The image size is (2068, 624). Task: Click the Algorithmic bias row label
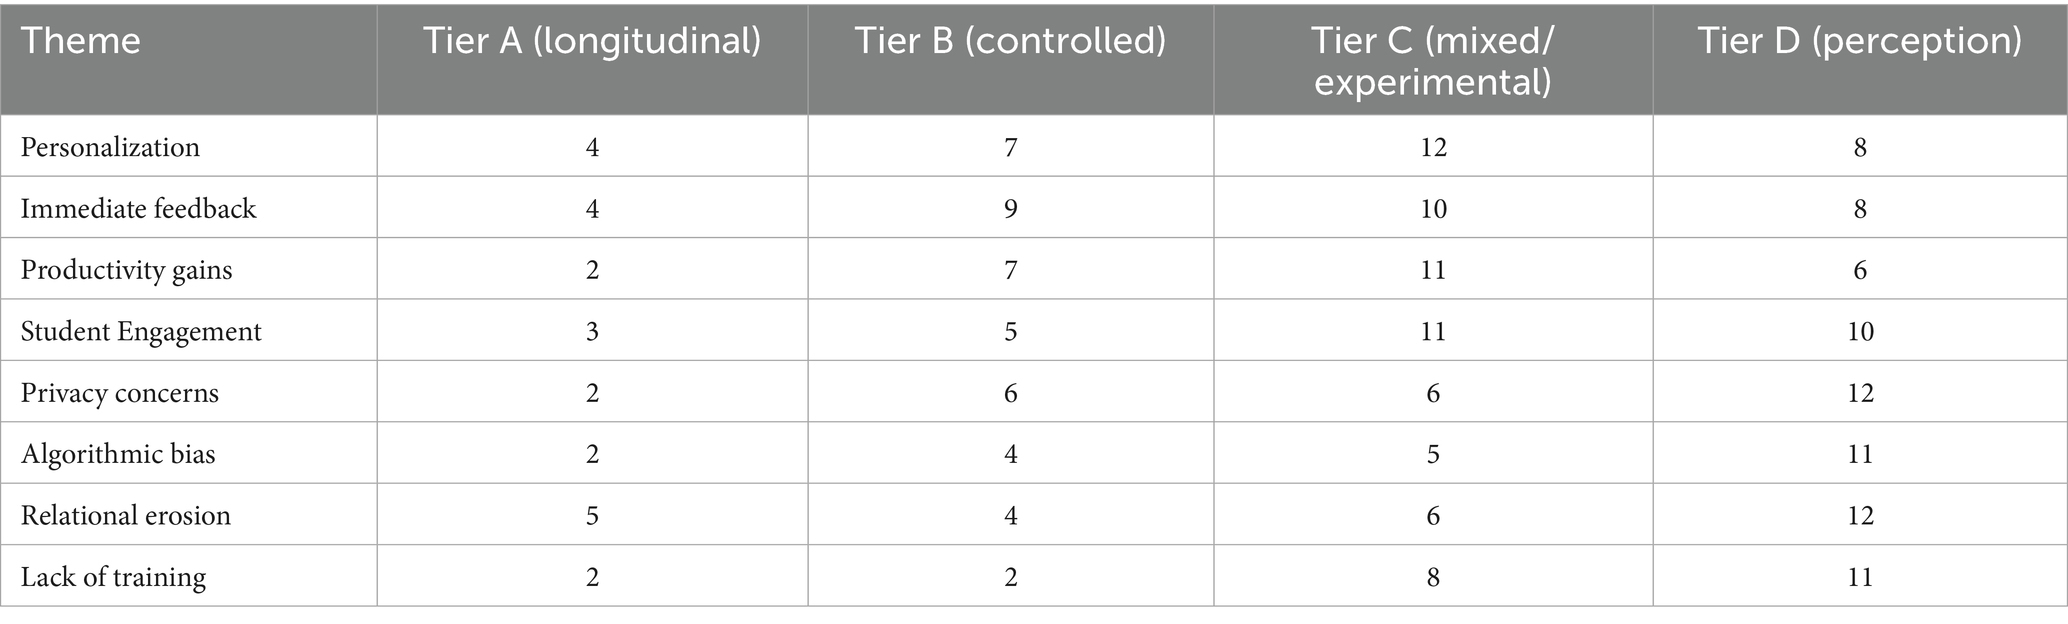(118, 454)
